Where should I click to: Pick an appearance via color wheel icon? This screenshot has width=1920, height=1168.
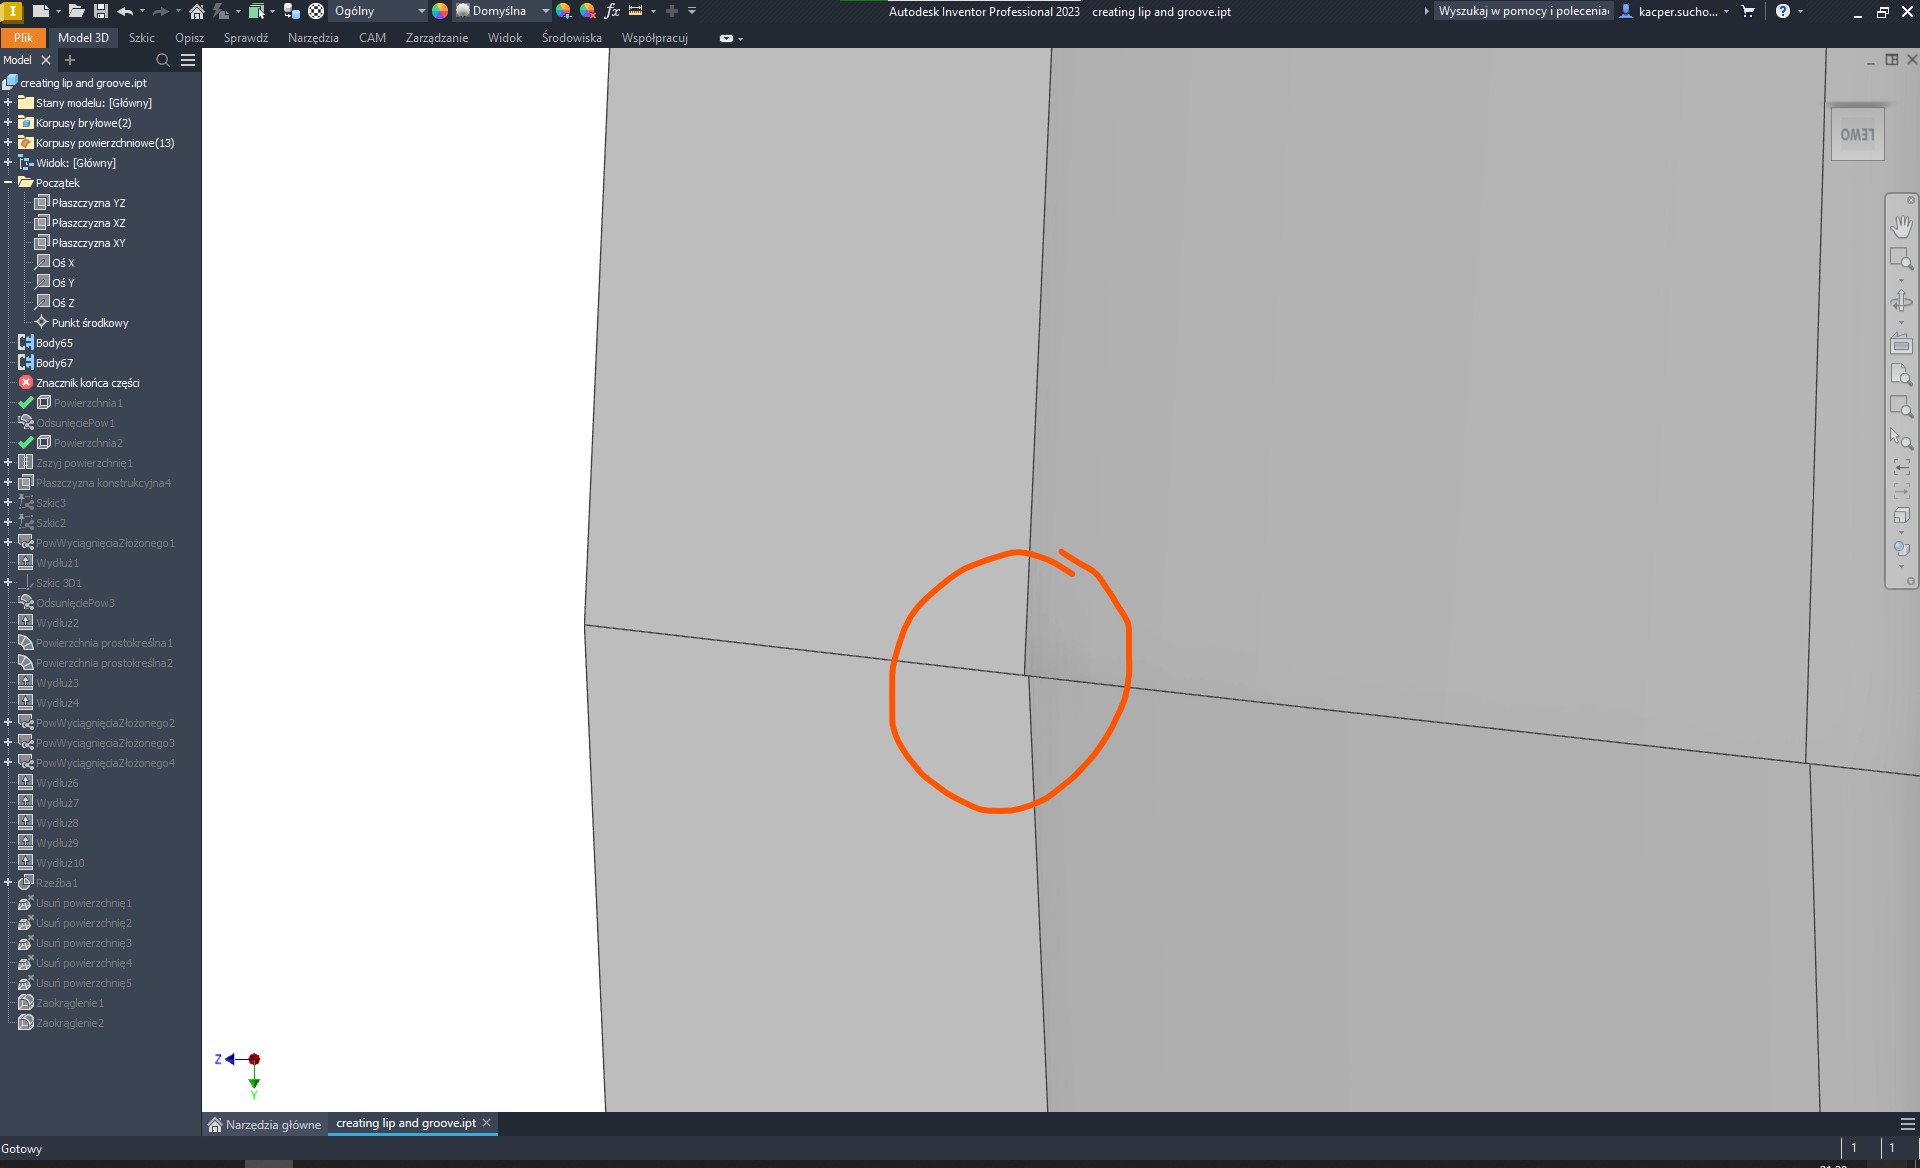point(438,11)
